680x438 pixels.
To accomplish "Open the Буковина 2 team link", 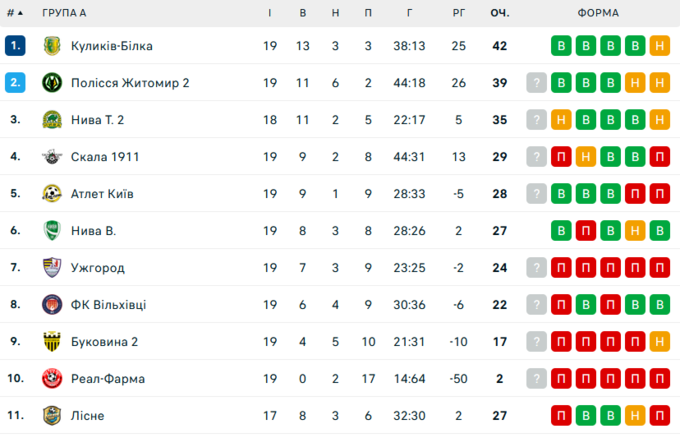I will point(105,342).
